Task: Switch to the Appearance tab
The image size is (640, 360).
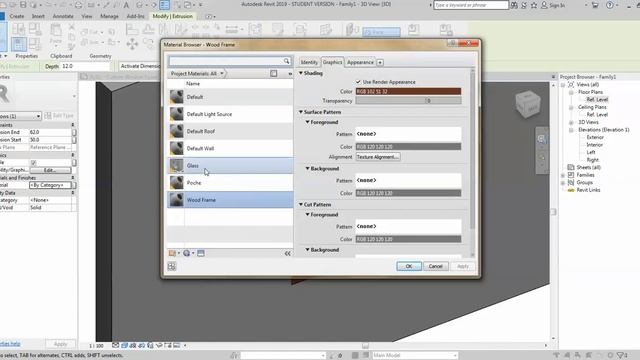Action: click(x=360, y=62)
